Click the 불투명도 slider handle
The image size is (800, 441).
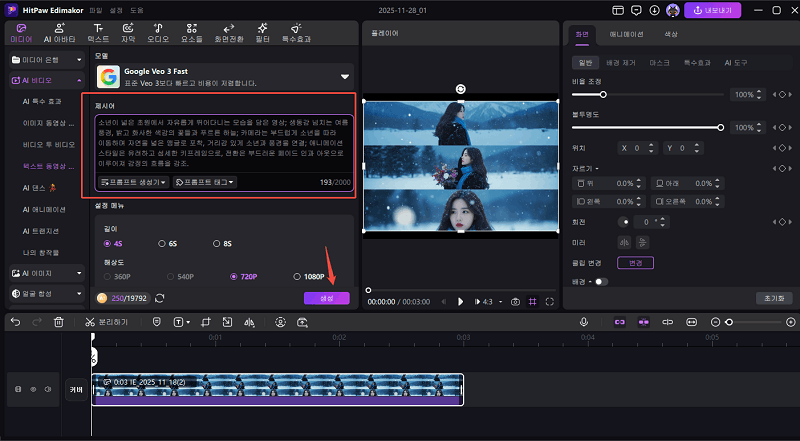pos(720,128)
